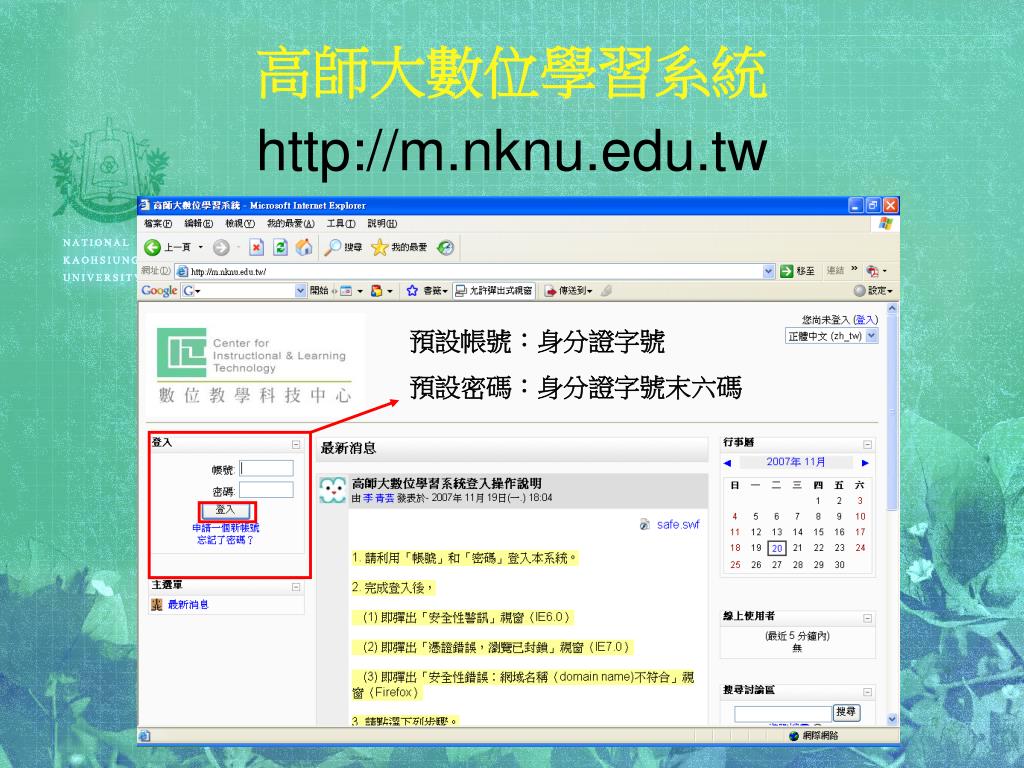1024x768 pixels.
Task: Click Google toolbar Send To button
Action: pos(568,291)
